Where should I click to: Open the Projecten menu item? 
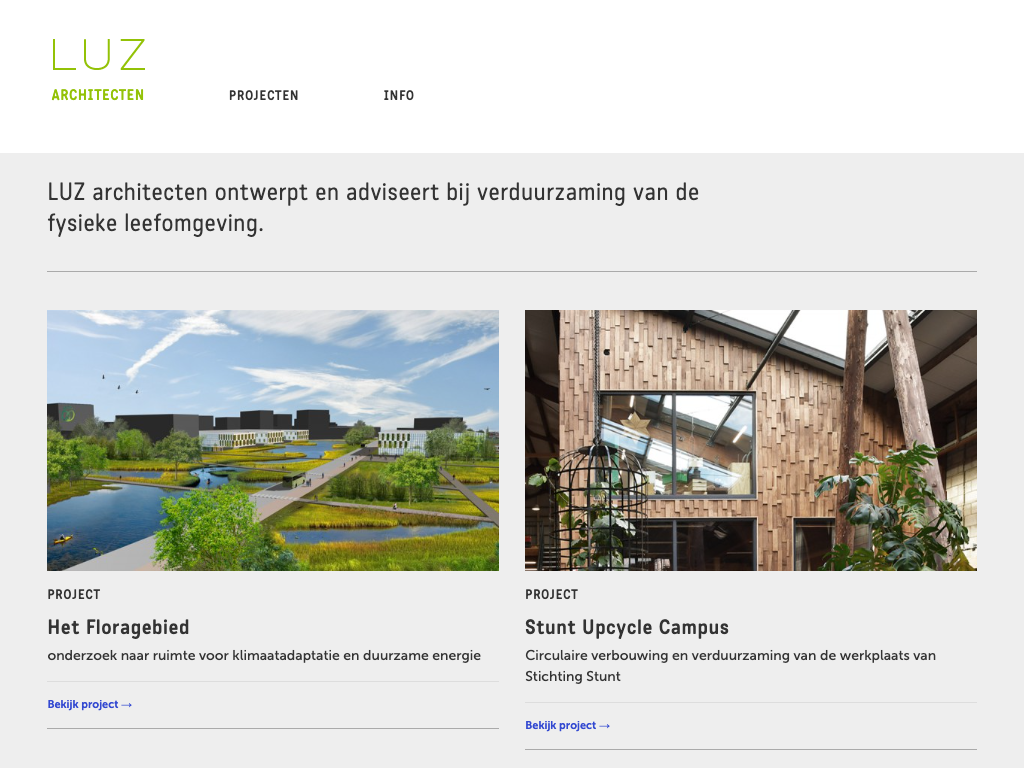point(264,95)
